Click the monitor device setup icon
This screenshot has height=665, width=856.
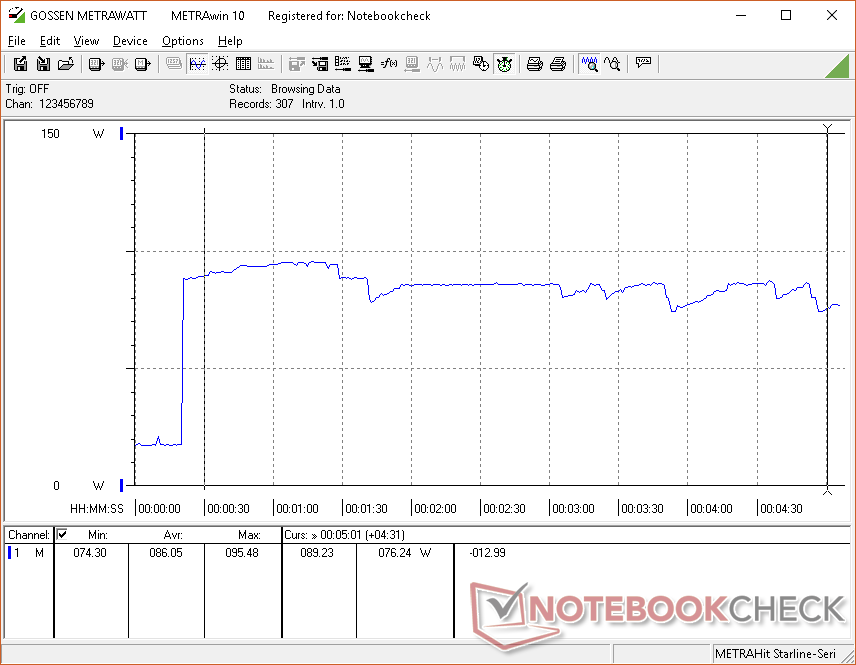point(365,64)
